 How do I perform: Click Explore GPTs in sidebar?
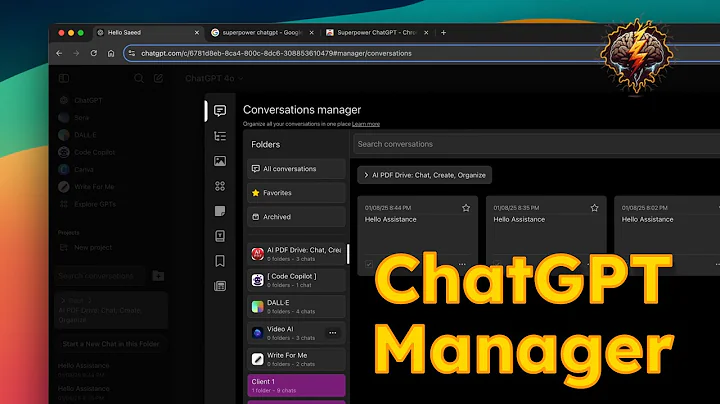click(x=87, y=204)
